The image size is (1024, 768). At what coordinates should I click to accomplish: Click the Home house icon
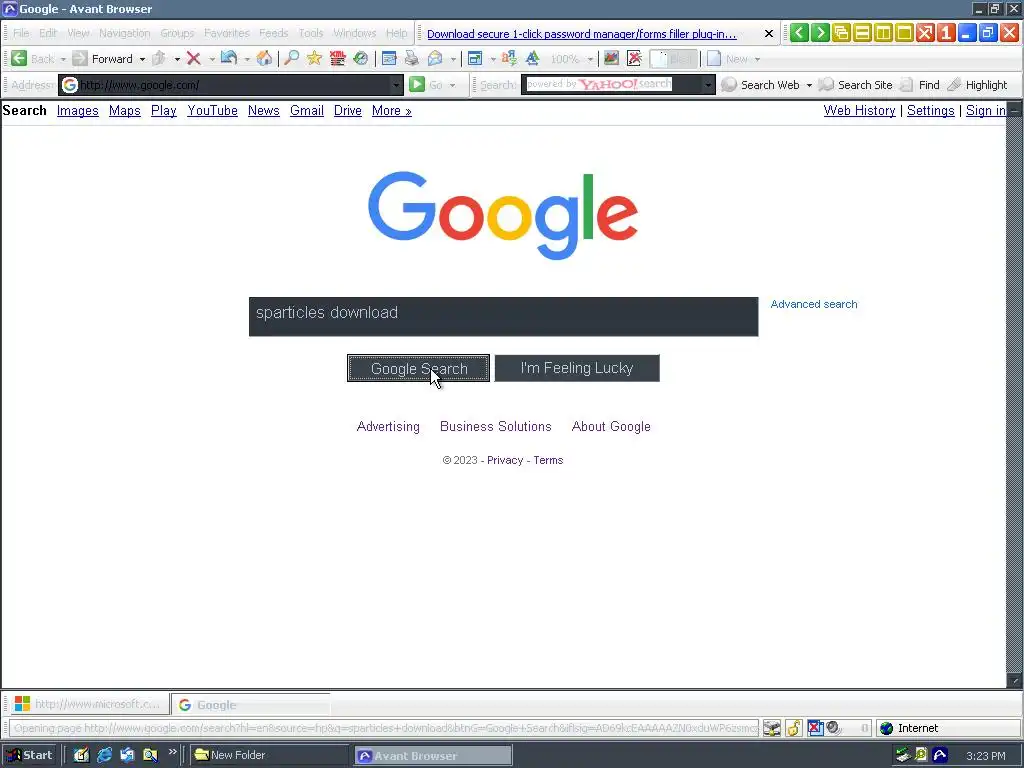(x=264, y=59)
